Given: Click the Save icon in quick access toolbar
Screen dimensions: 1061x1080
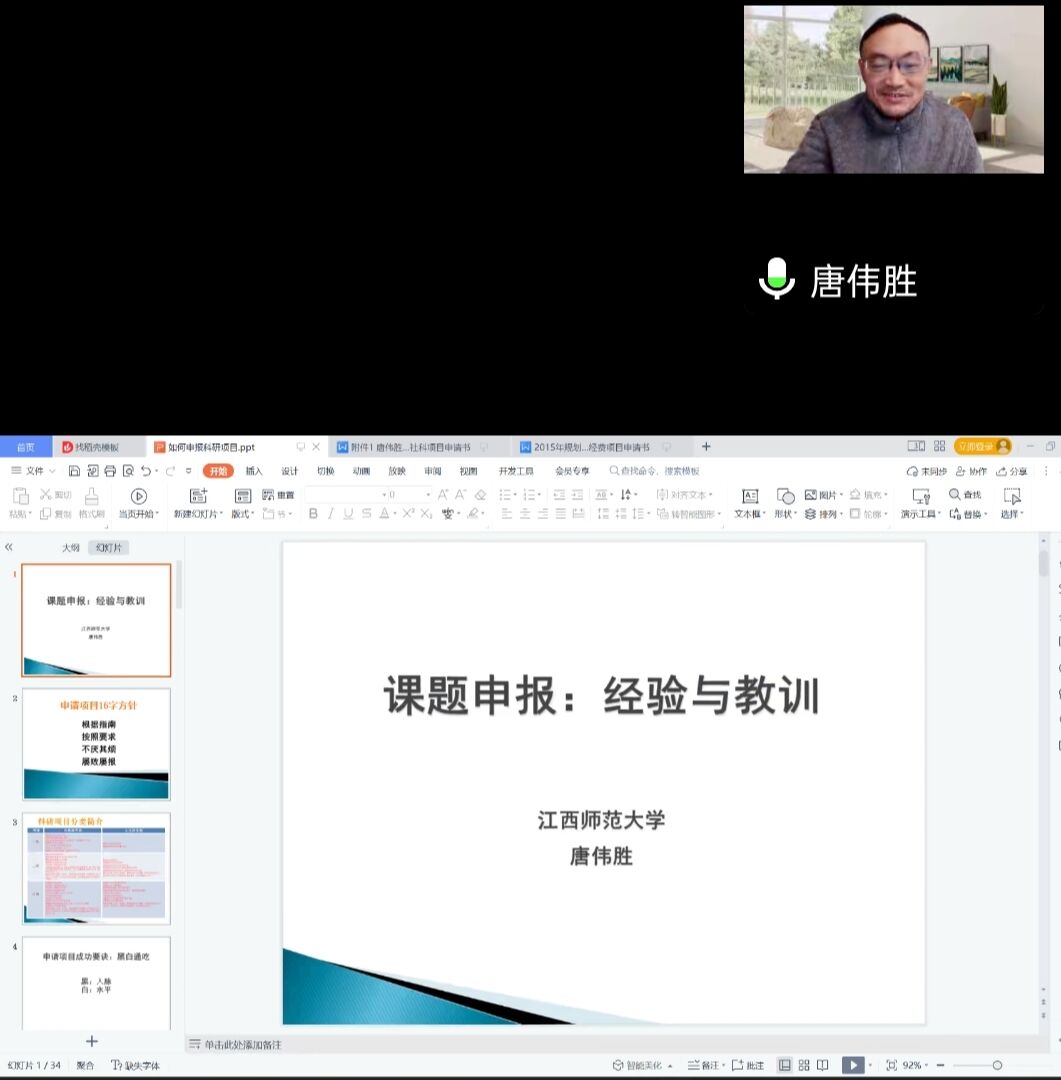Looking at the screenshot, I should click(x=74, y=471).
